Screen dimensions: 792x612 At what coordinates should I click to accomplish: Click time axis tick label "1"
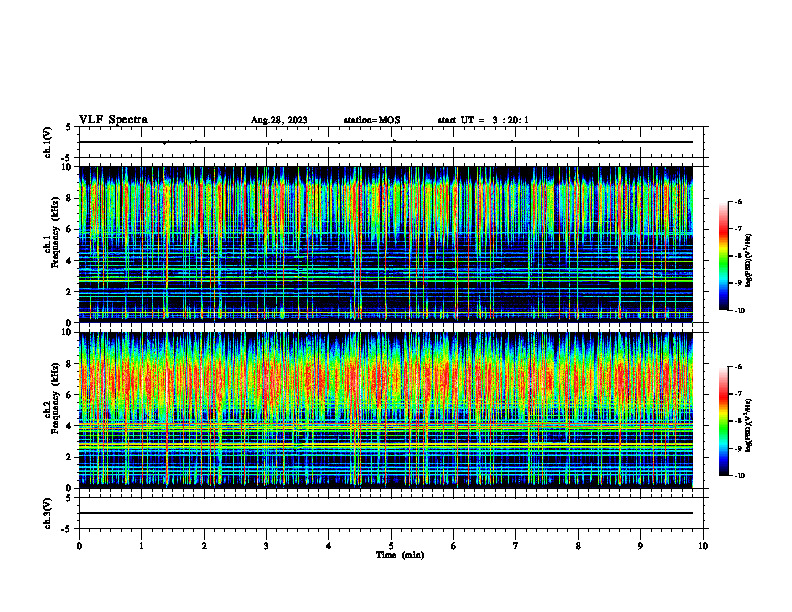(141, 546)
